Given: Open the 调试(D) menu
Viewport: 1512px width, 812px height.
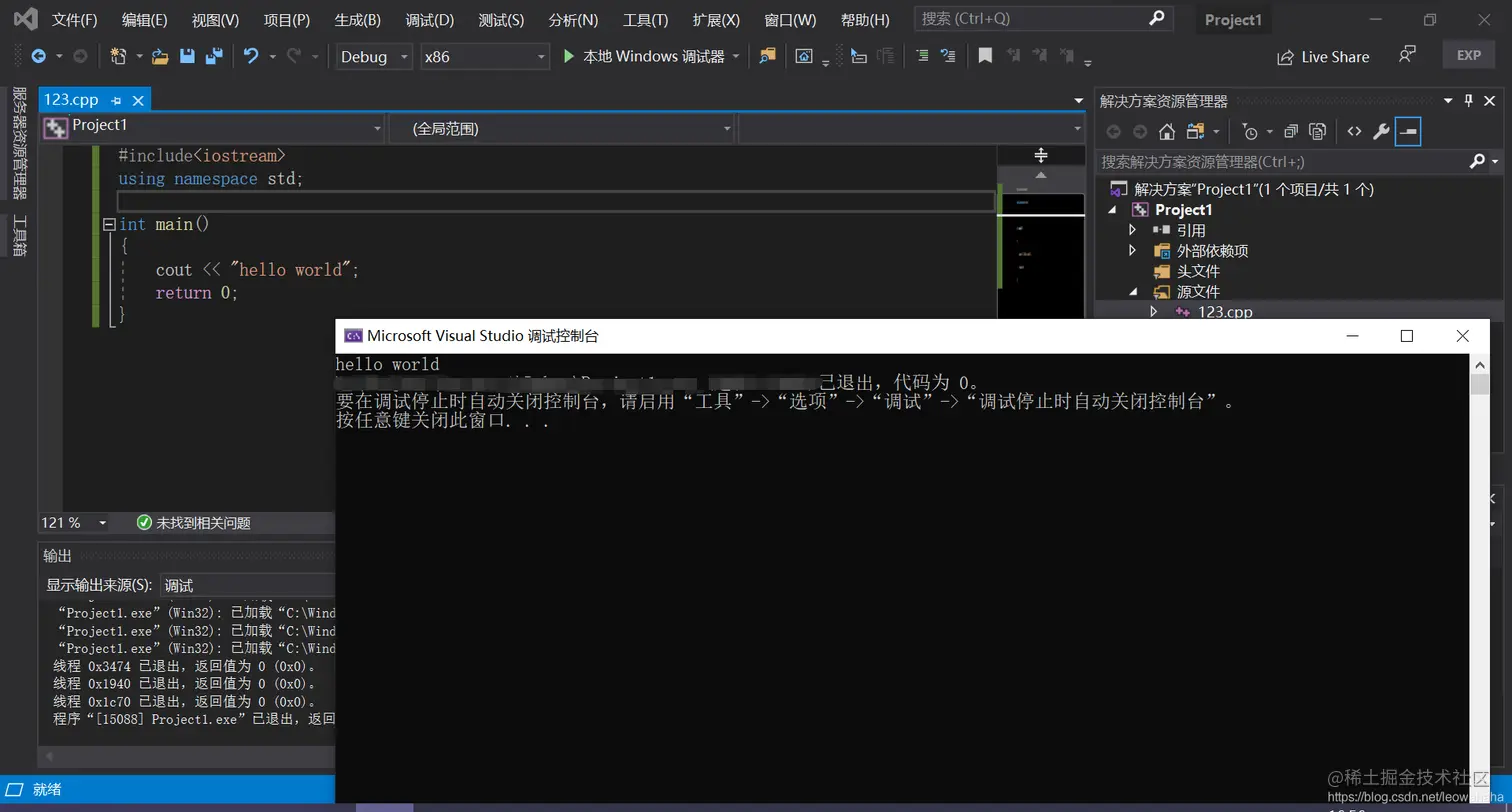Looking at the screenshot, I should (429, 19).
